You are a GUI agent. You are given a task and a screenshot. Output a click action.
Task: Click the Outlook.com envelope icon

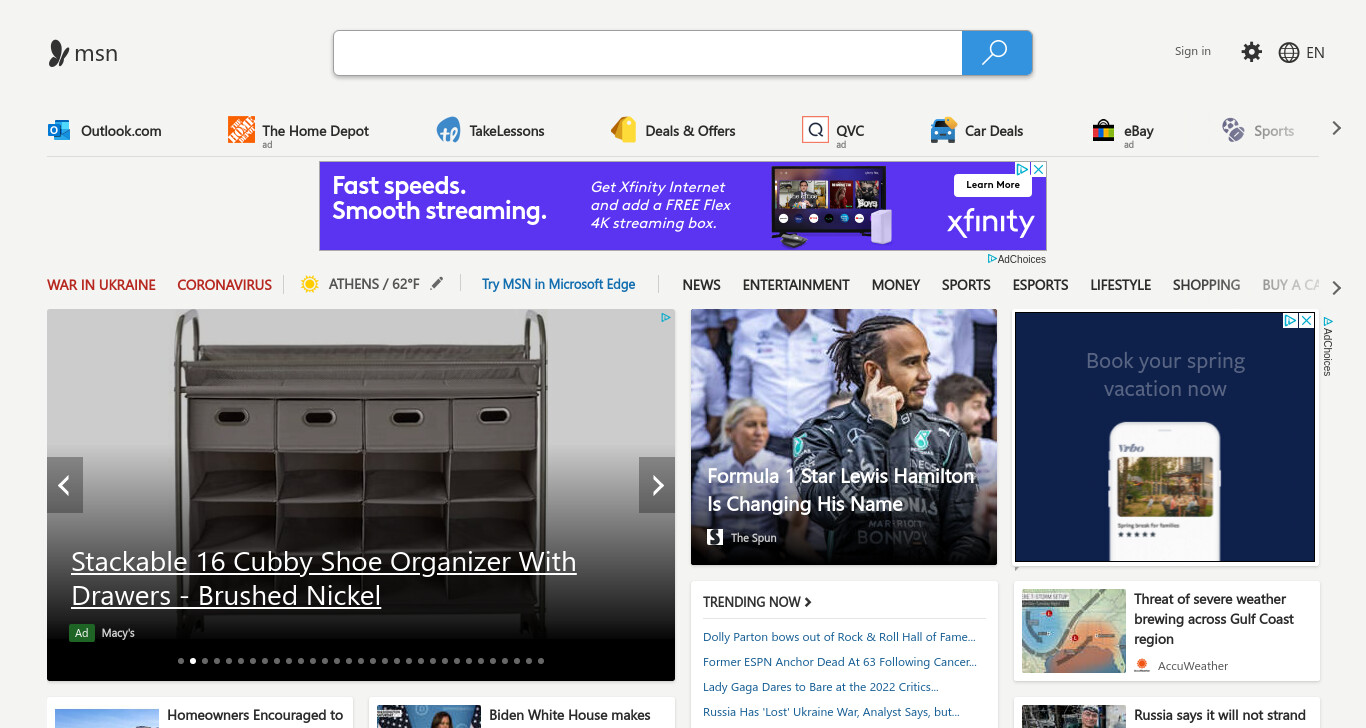click(59, 130)
